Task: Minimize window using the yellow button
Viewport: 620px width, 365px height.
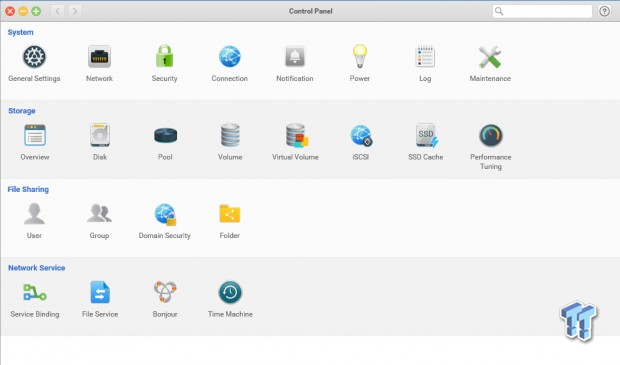Action: point(23,11)
